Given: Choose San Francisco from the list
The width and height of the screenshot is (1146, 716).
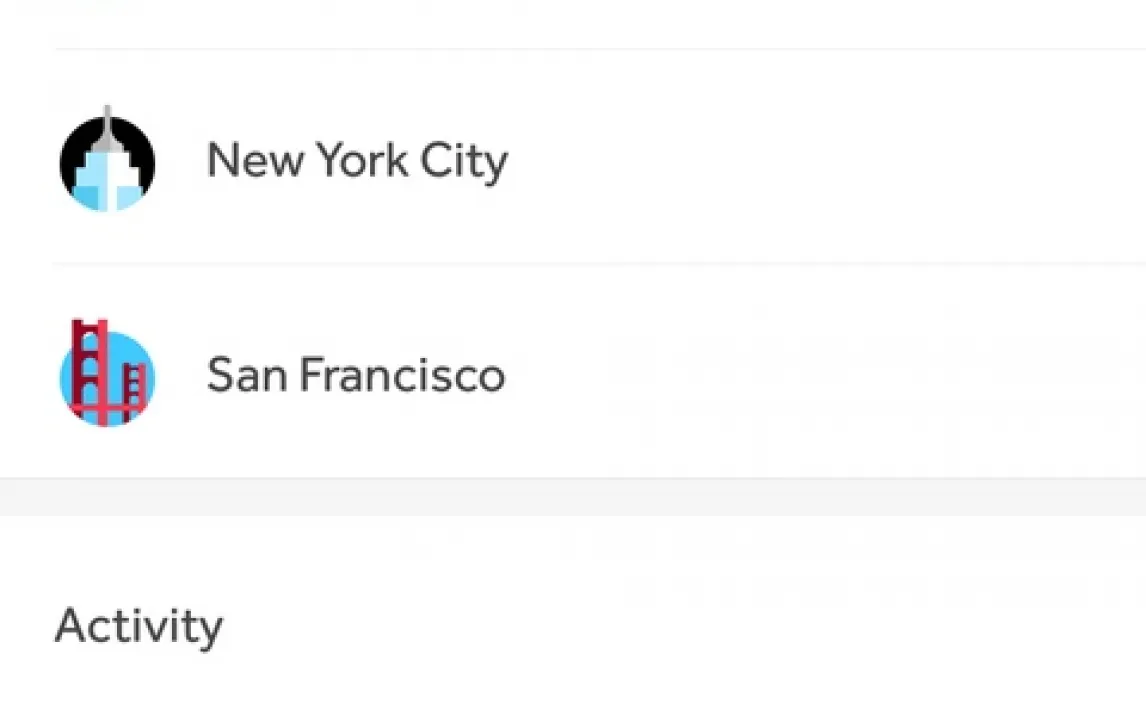Looking at the screenshot, I should (x=356, y=375).
